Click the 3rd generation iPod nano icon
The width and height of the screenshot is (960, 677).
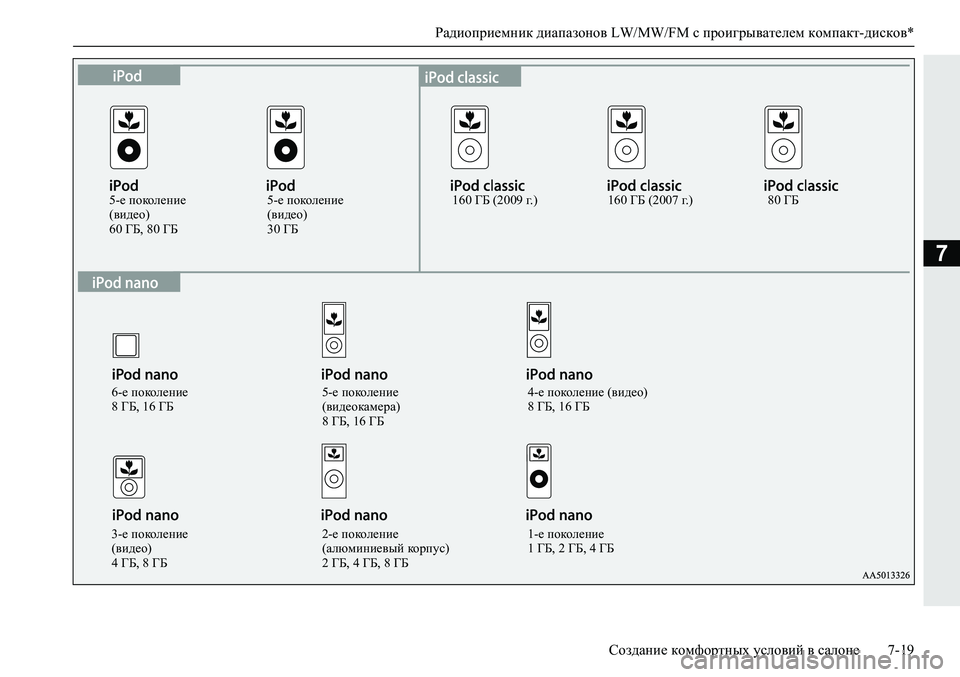click(x=129, y=477)
